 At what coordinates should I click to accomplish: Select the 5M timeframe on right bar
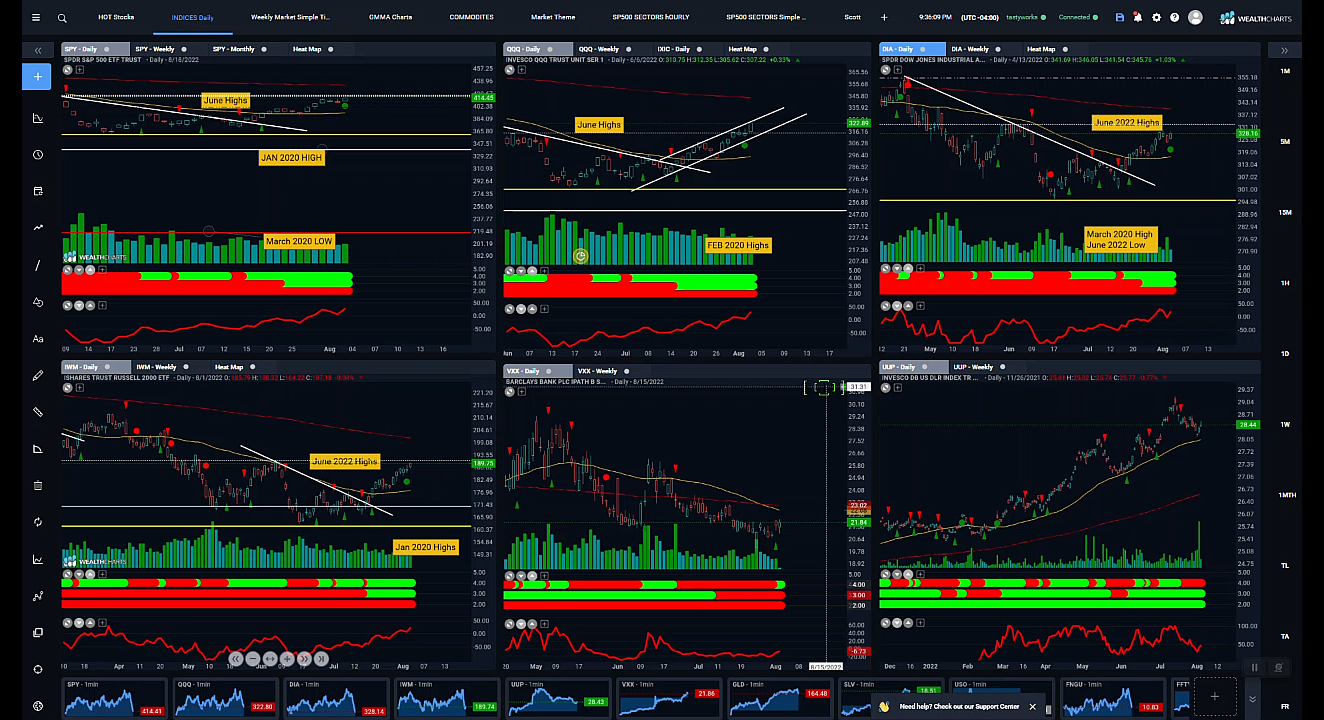1284,142
